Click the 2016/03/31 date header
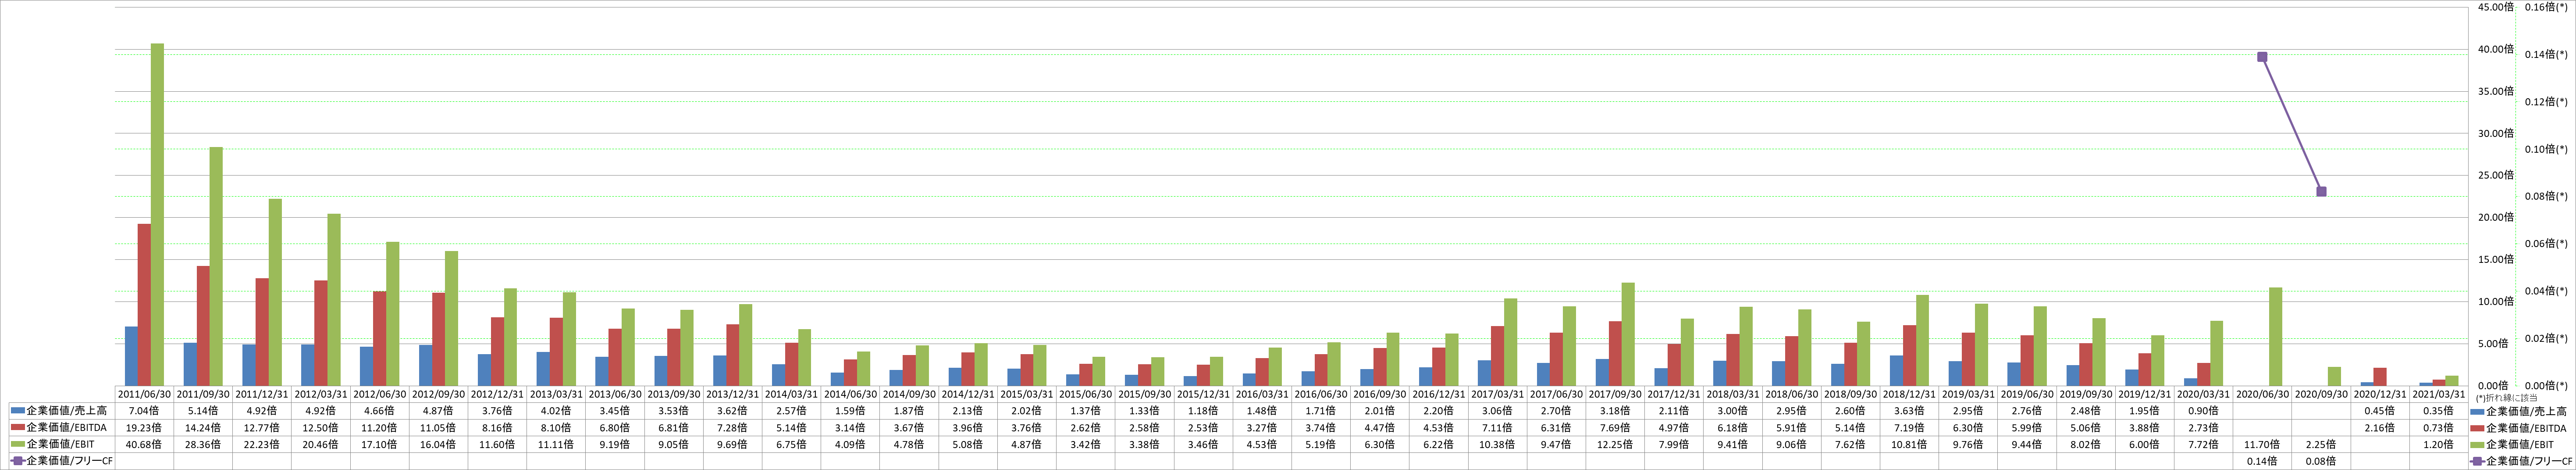This screenshot has width=2576, height=470. [x=1263, y=394]
